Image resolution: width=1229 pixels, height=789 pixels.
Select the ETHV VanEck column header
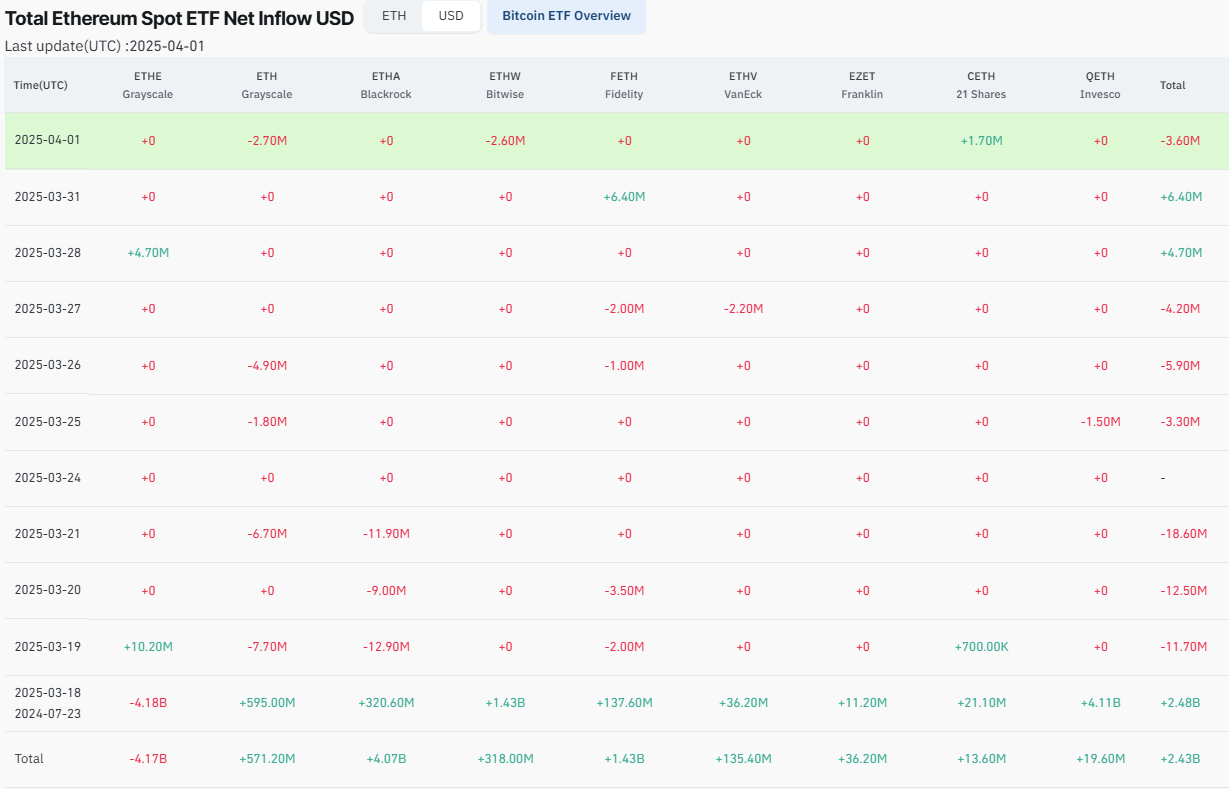743,85
